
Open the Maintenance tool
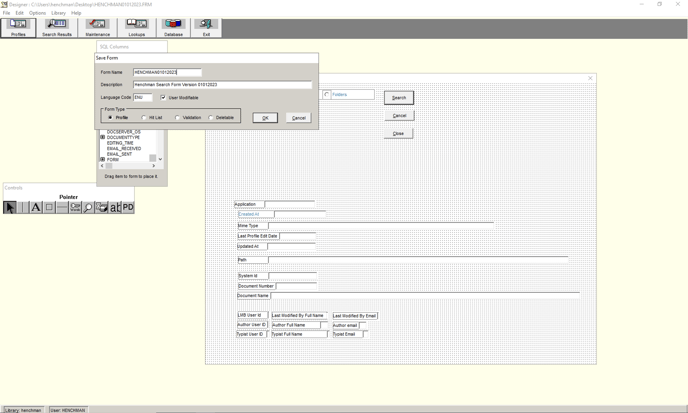coord(97,27)
